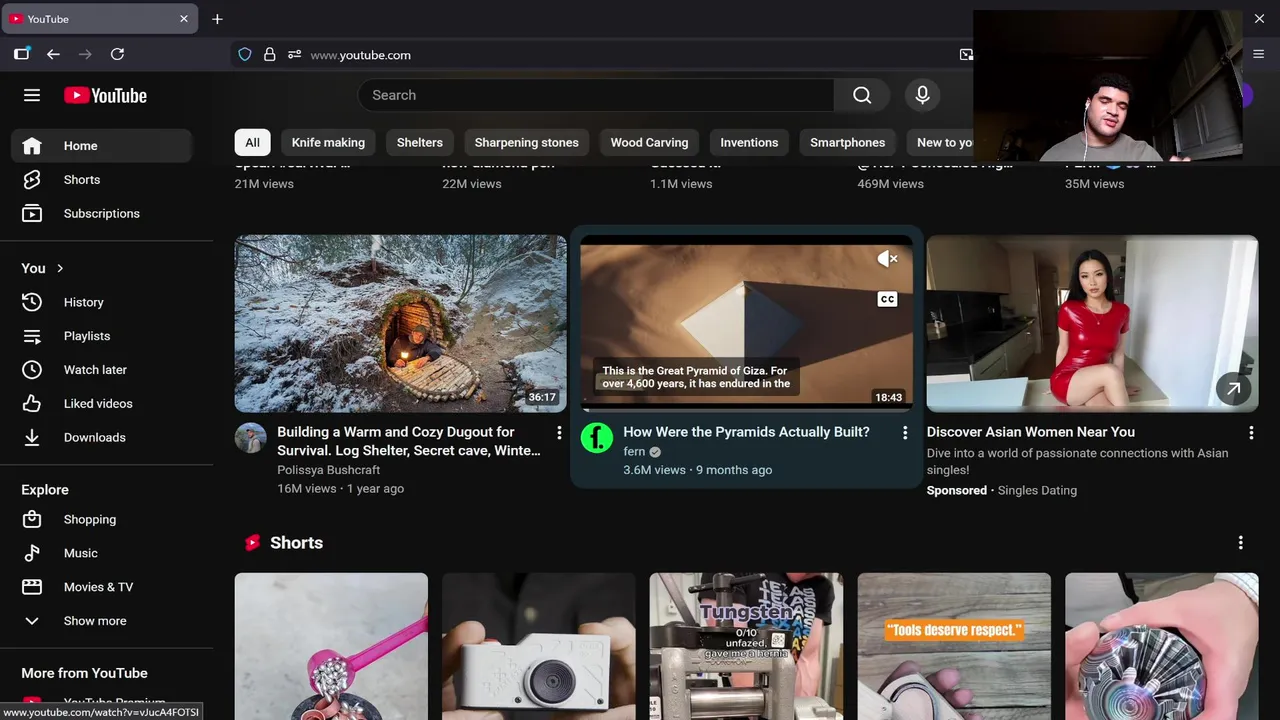Select the All filter chip
1280x720 pixels.
coord(252,142)
